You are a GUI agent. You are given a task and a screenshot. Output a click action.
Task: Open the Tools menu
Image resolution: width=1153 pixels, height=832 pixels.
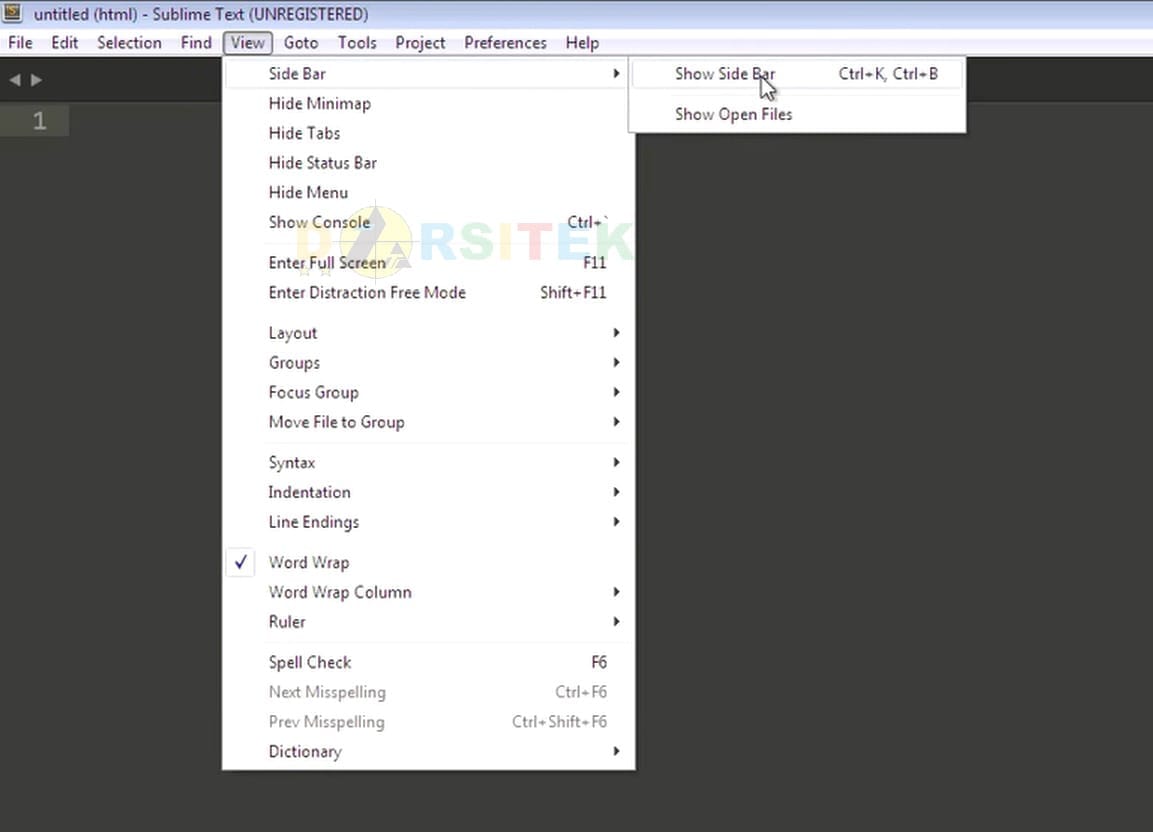click(357, 43)
